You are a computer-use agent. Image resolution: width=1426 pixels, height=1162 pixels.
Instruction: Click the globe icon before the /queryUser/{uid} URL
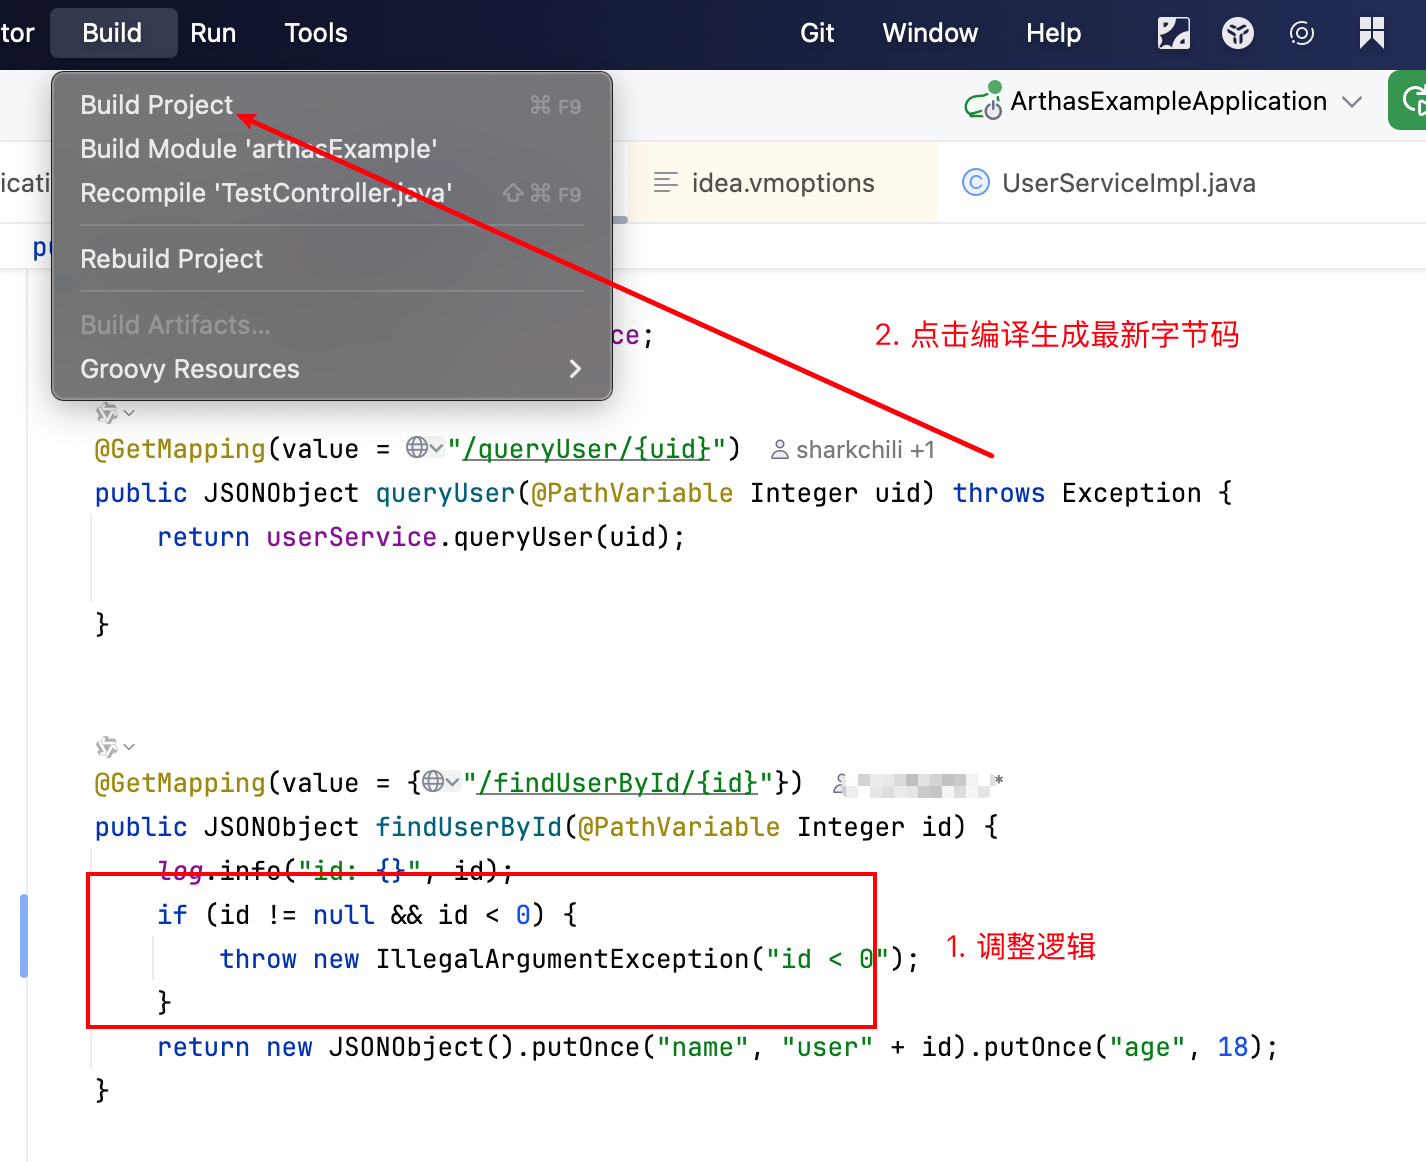coord(417,447)
